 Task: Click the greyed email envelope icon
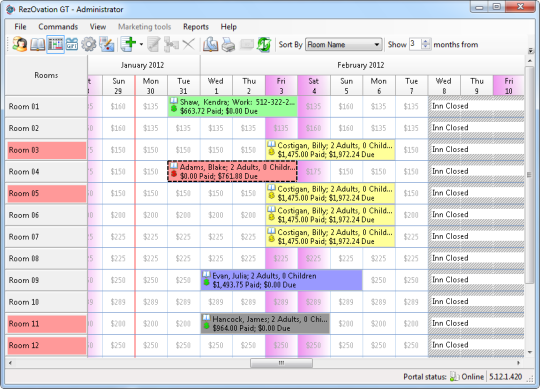click(x=247, y=44)
